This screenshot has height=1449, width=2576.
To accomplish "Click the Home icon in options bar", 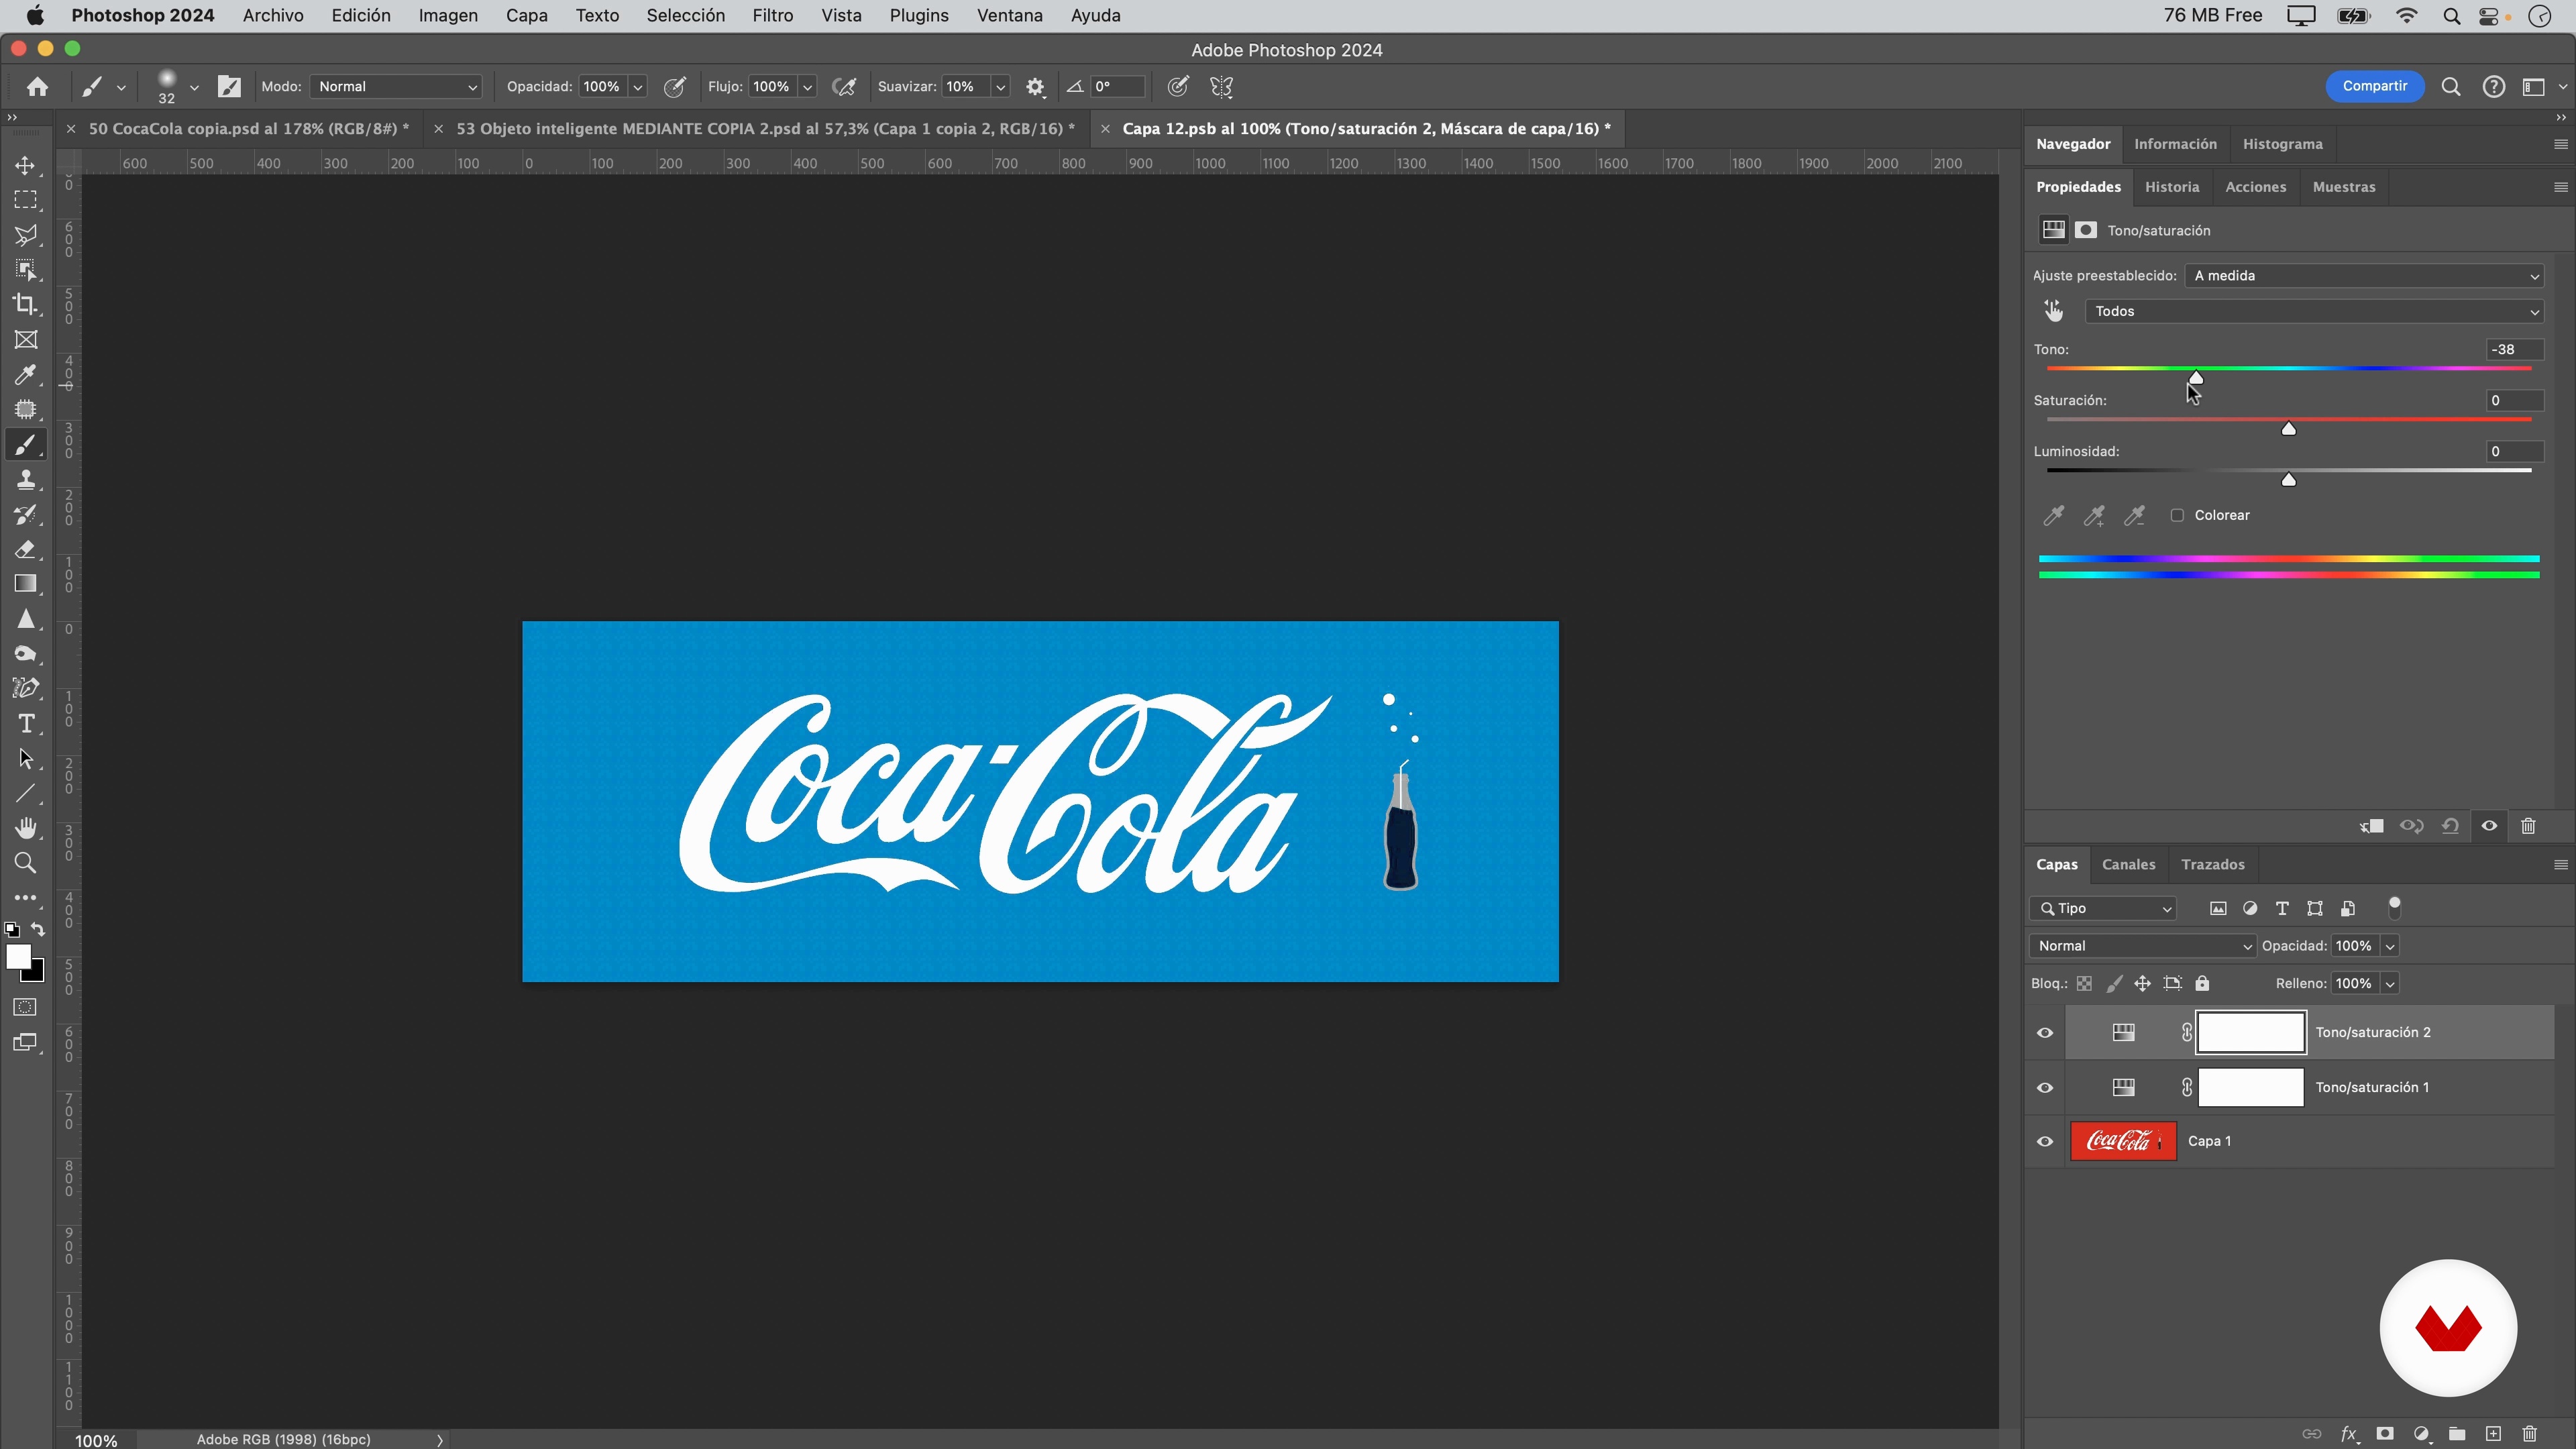I will point(37,87).
